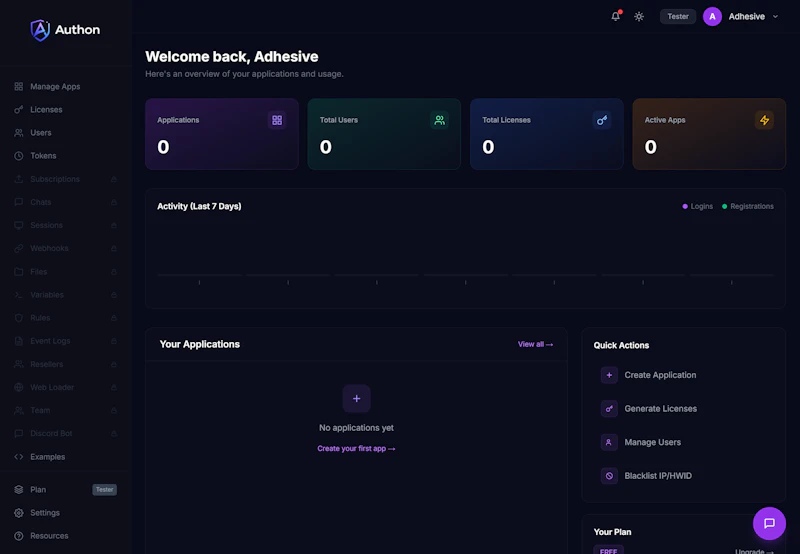This screenshot has height=554, width=800.
Task: Click Total Licenses card key icon
Action: point(602,120)
